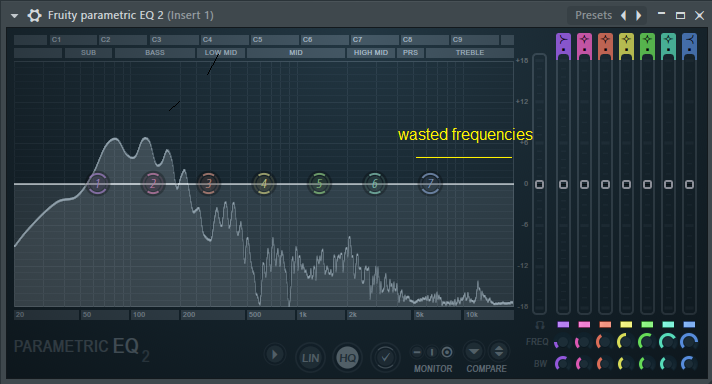Click the COMPARE down arrow button

[474, 352]
